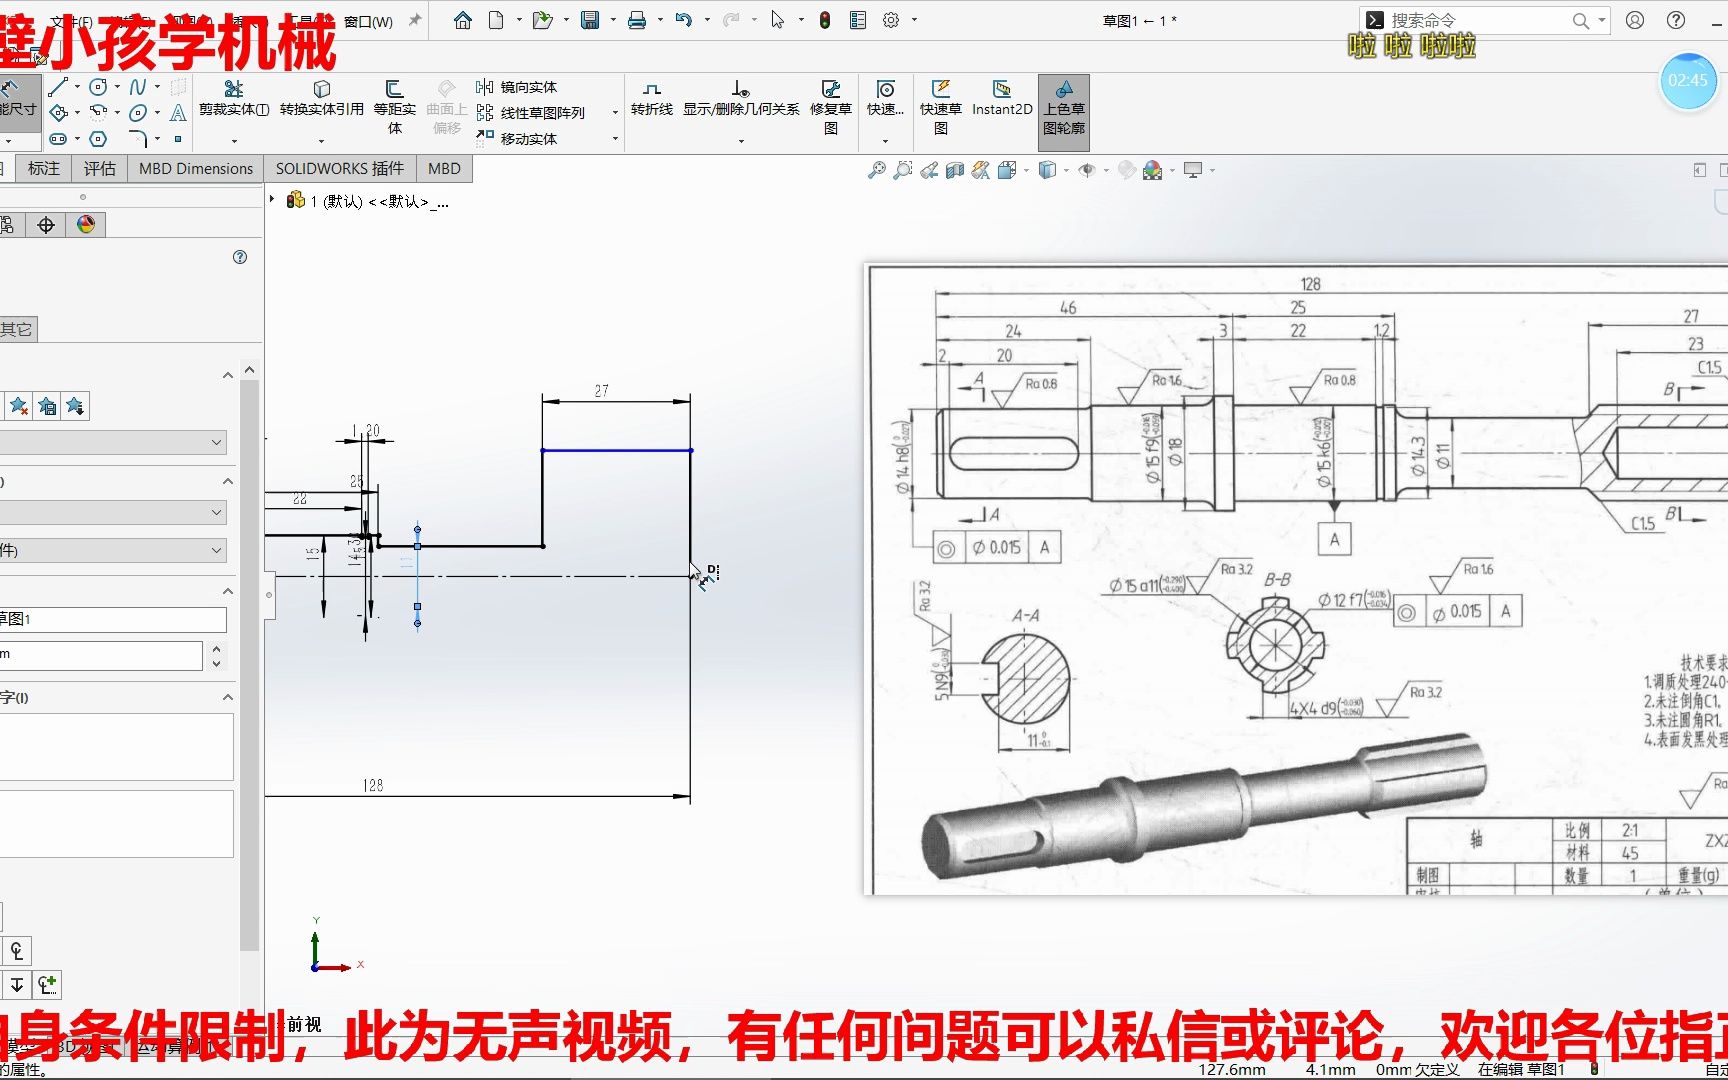This screenshot has width=1728, height=1080.
Task: Select the Sketch Fillet tool
Action: tap(138, 139)
